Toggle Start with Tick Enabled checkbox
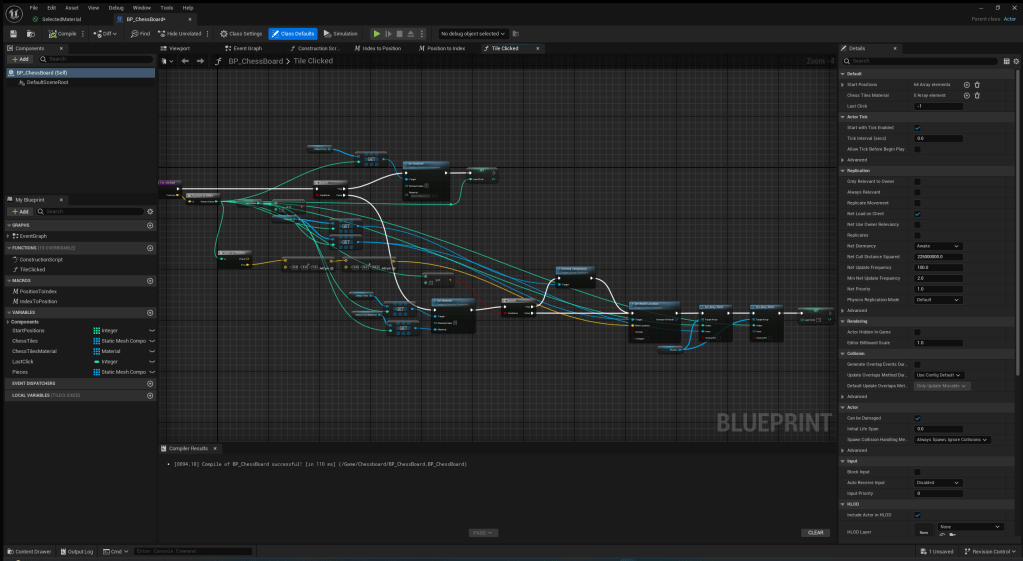Viewport: 1023px width, 561px height. (x=917, y=127)
